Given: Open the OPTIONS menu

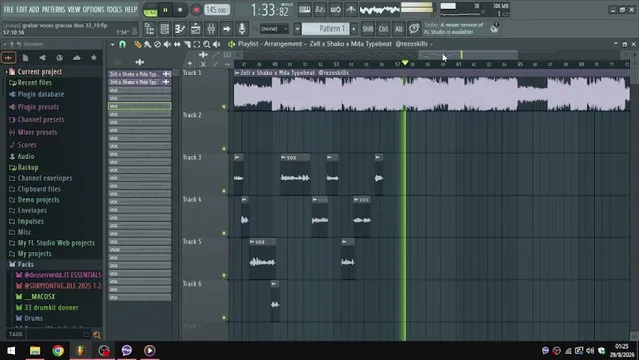Looking at the screenshot, I should [x=94, y=9].
